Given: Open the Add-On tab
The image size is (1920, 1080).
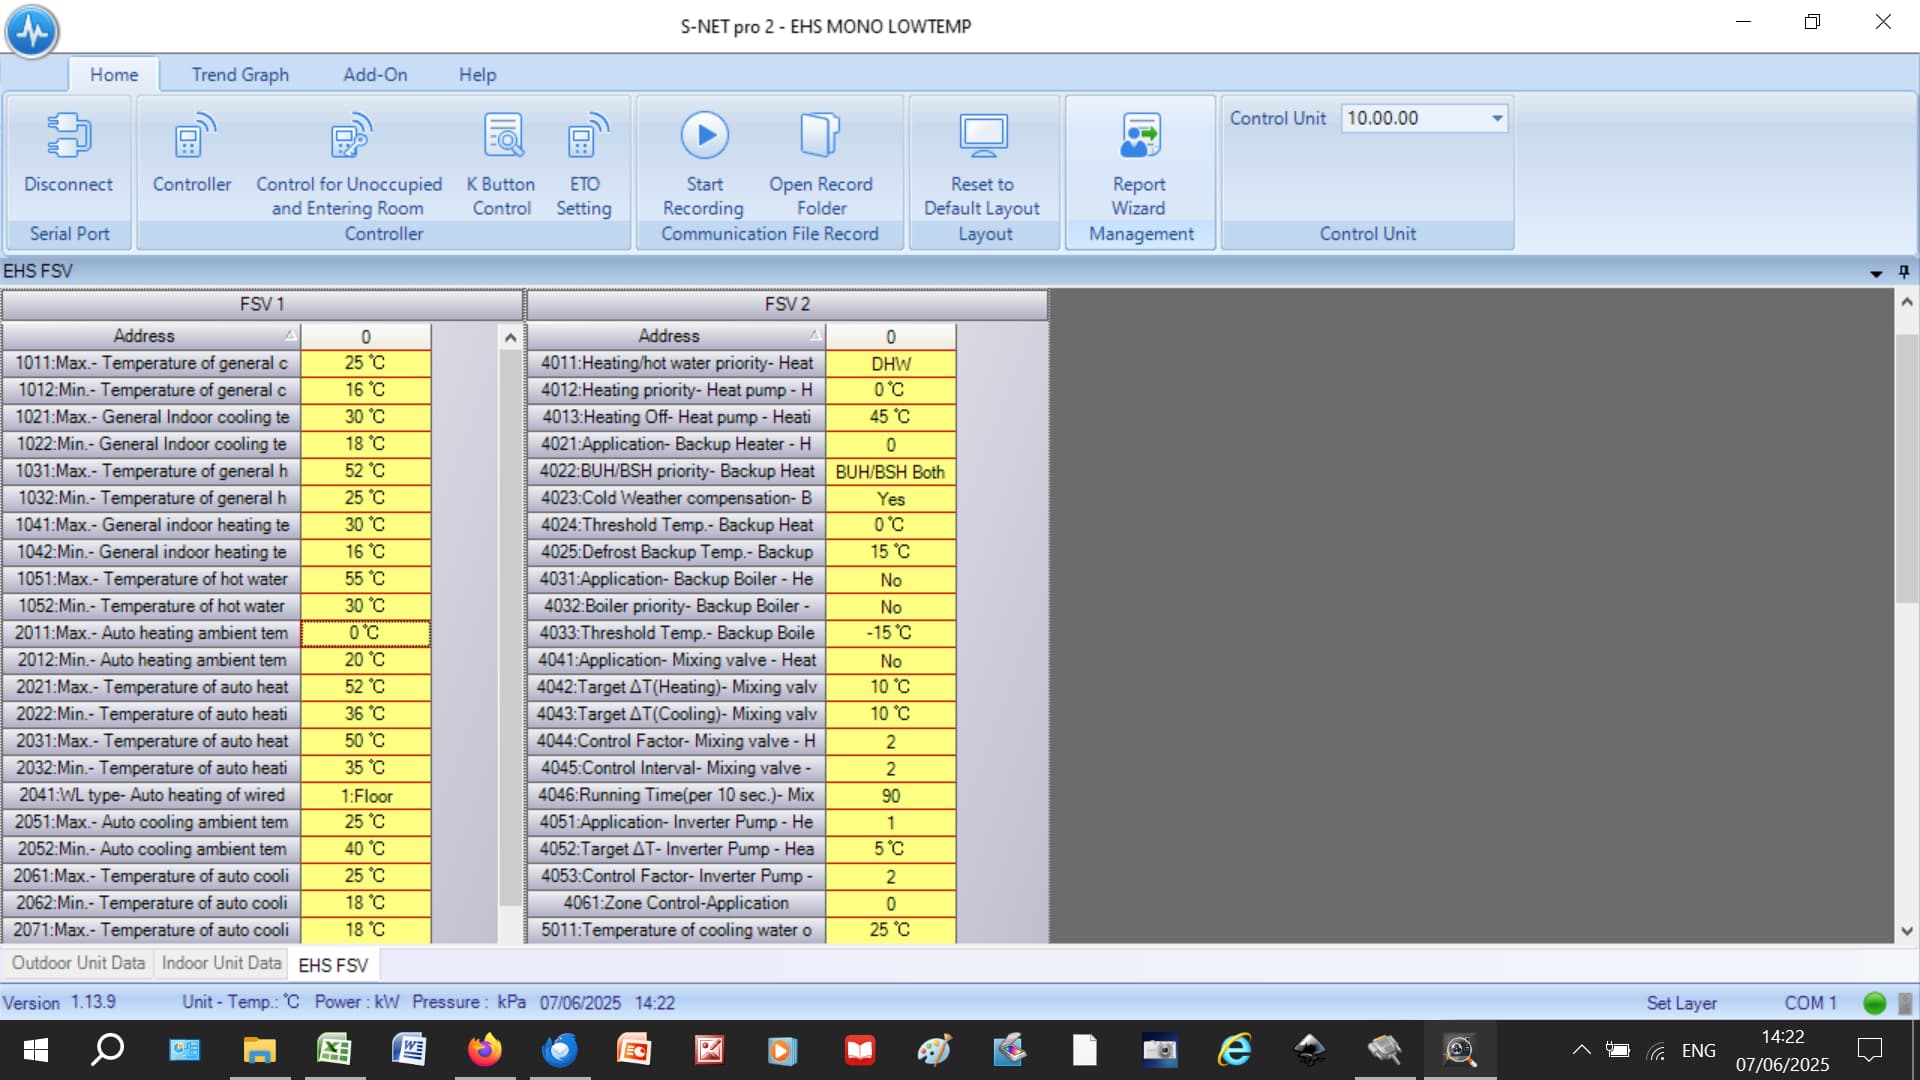Looking at the screenshot, I should 375,75.
